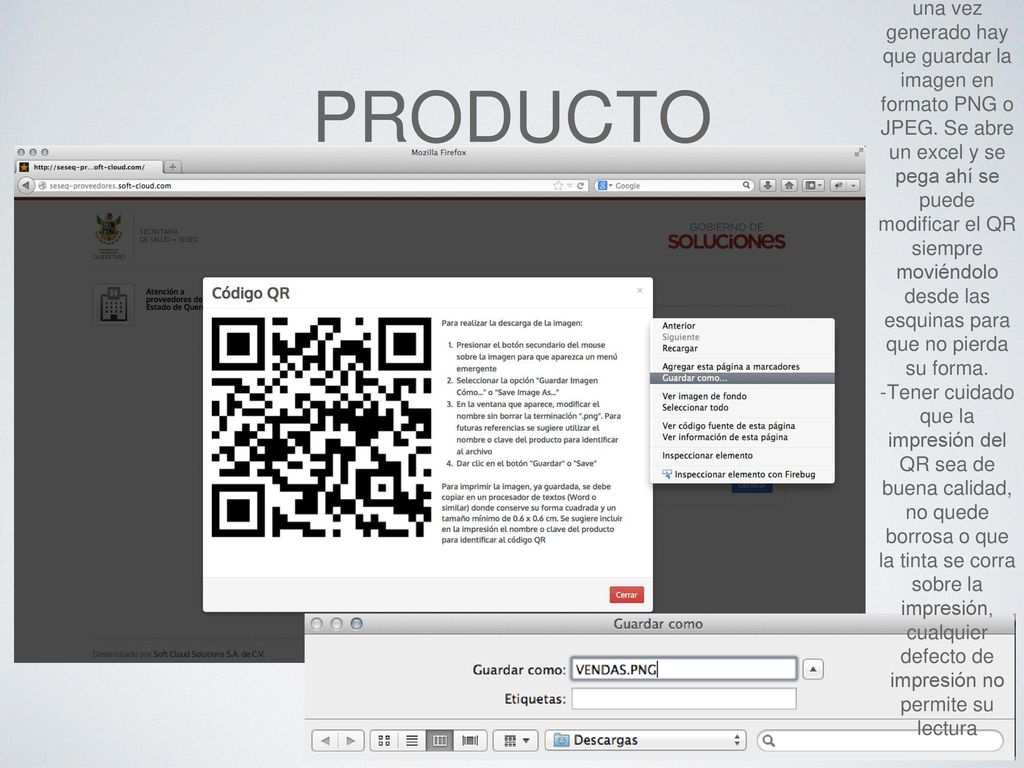
Task: Click the search magnifier in Google box
Action: [x=746, y=185]
